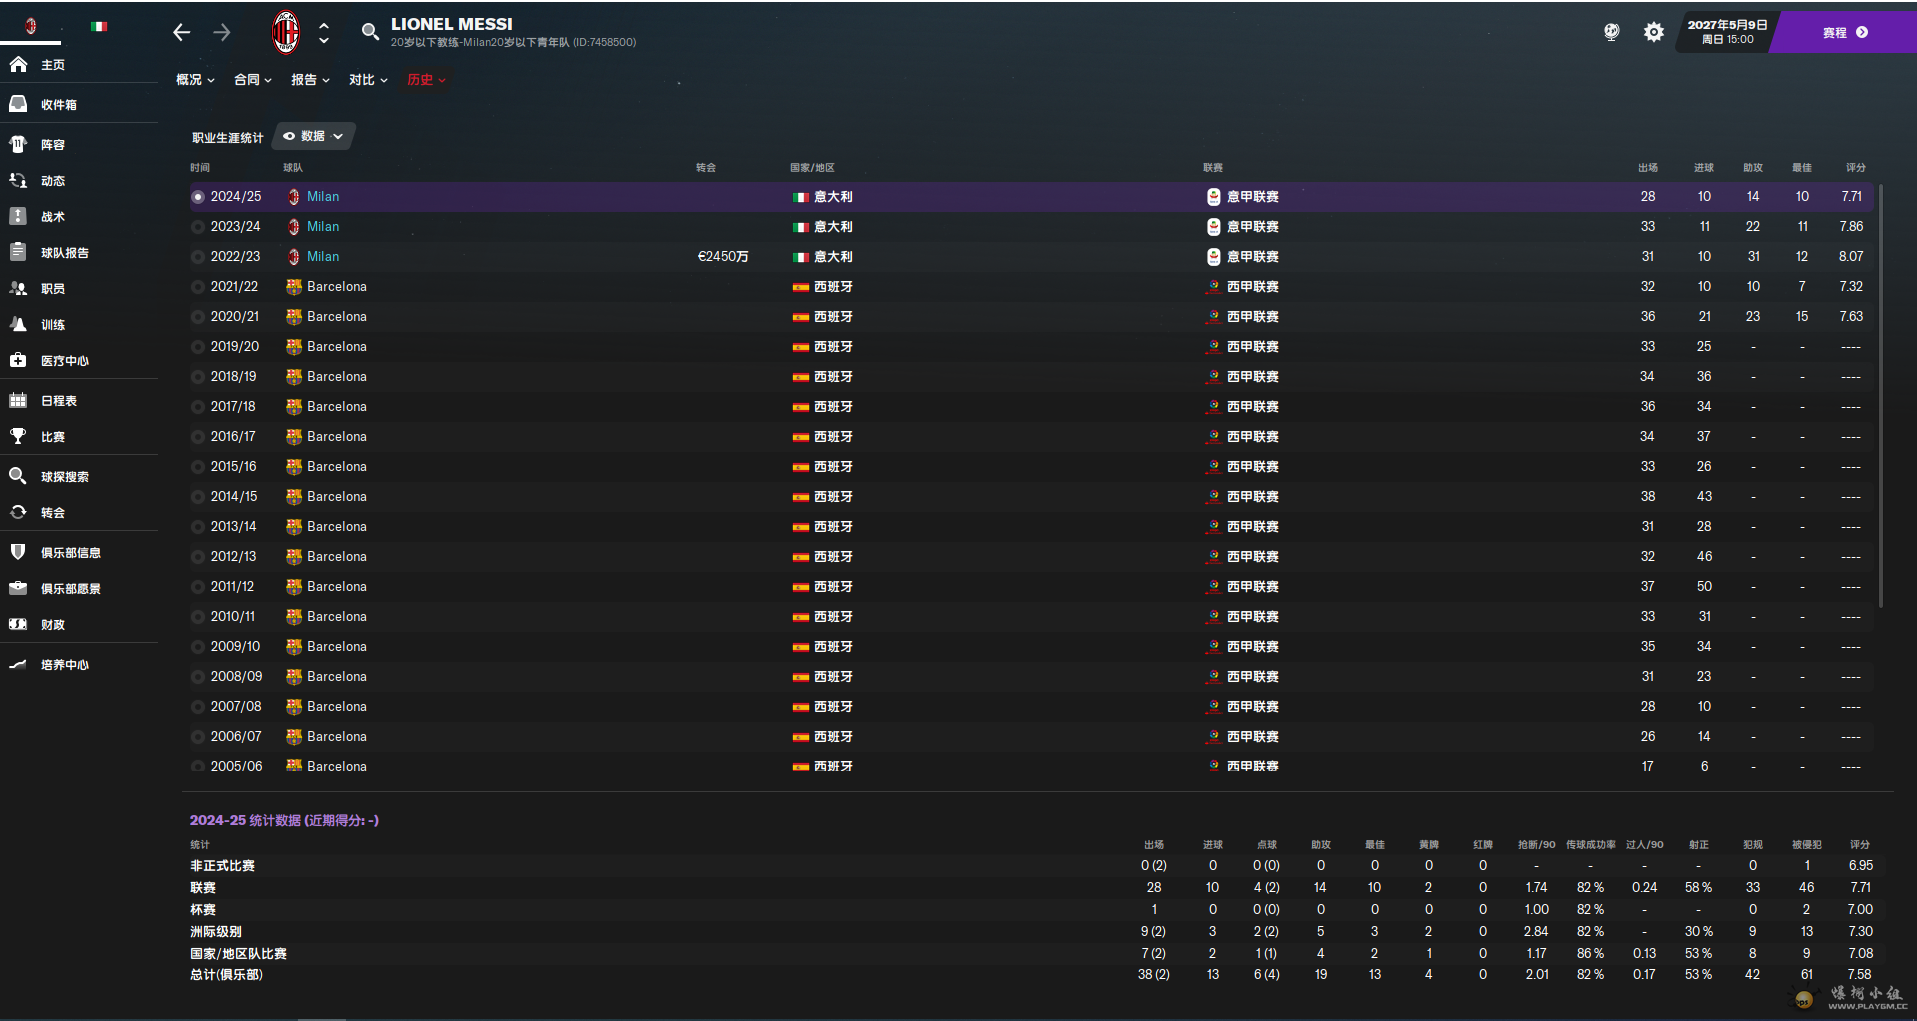1917x1021 pixels.
Task: Select the 2020/21 season radio button
Action: (198, 317)
